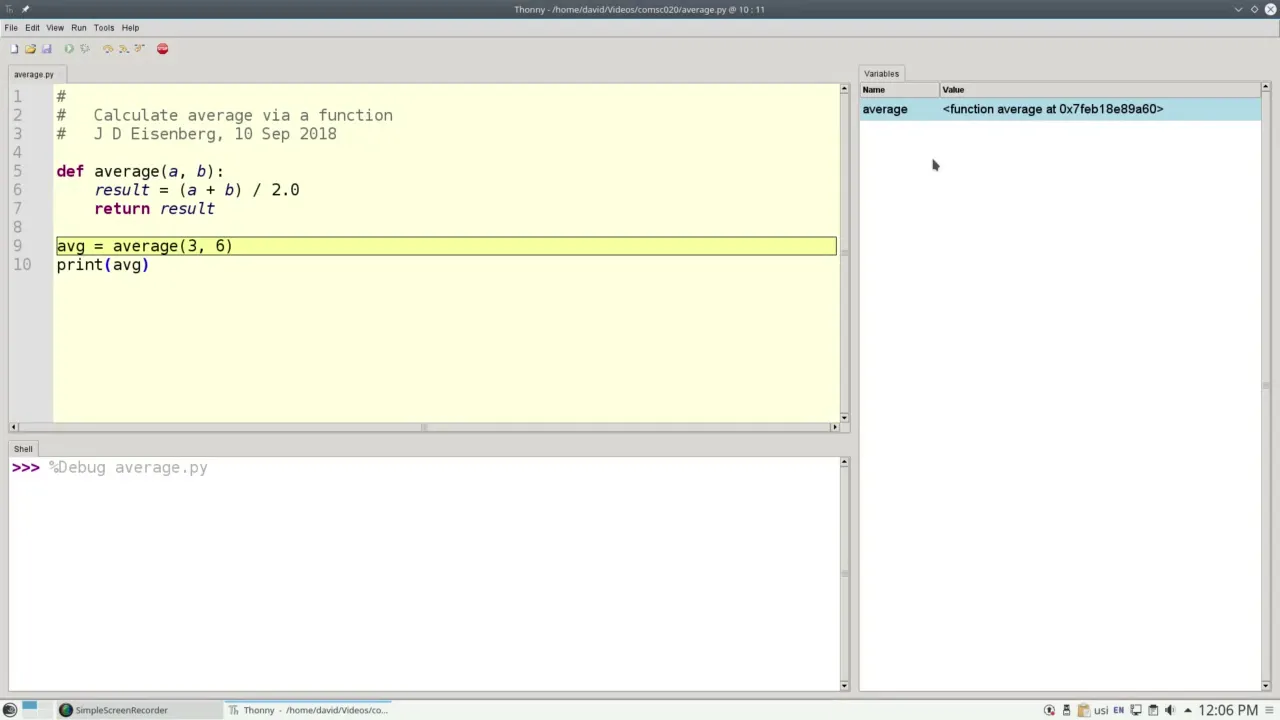Click the Step over debugger icon
Viewport: 1280px width, 720px height.
(108, 48)
